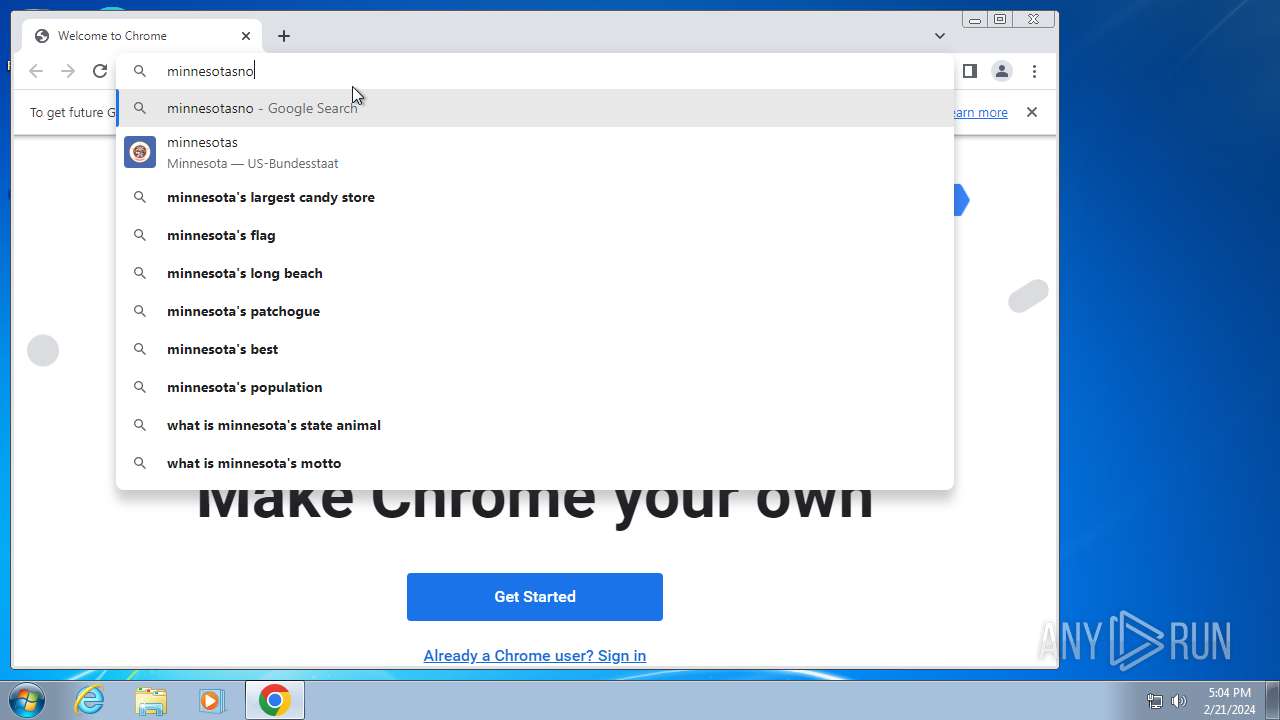Click the back navigation arrow
The image size is (1280, 720).
[36, 71]
